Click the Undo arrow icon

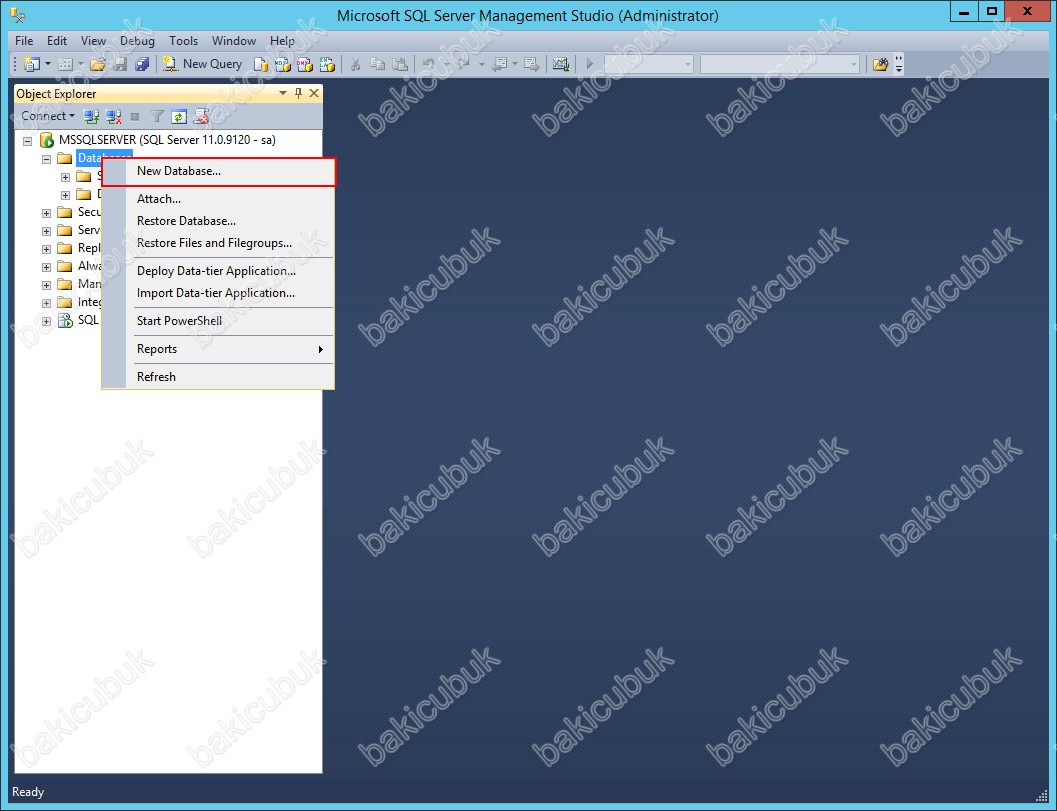(x=429, y=64)
